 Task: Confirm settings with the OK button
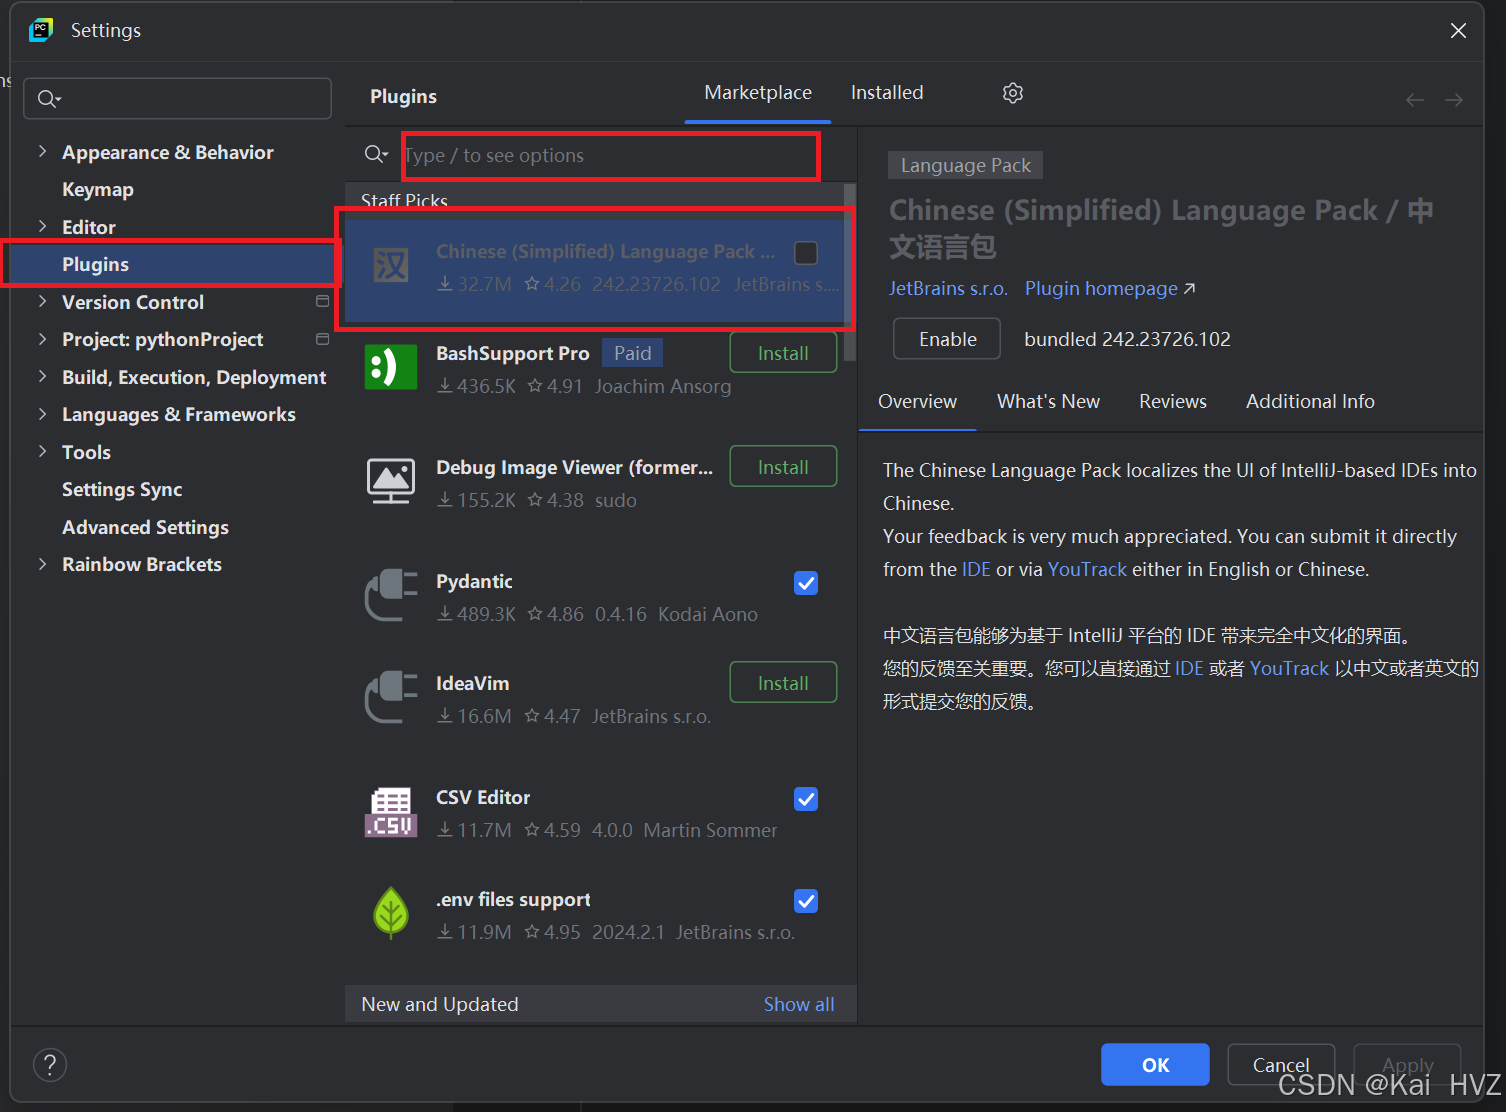pos(1155,1065)
